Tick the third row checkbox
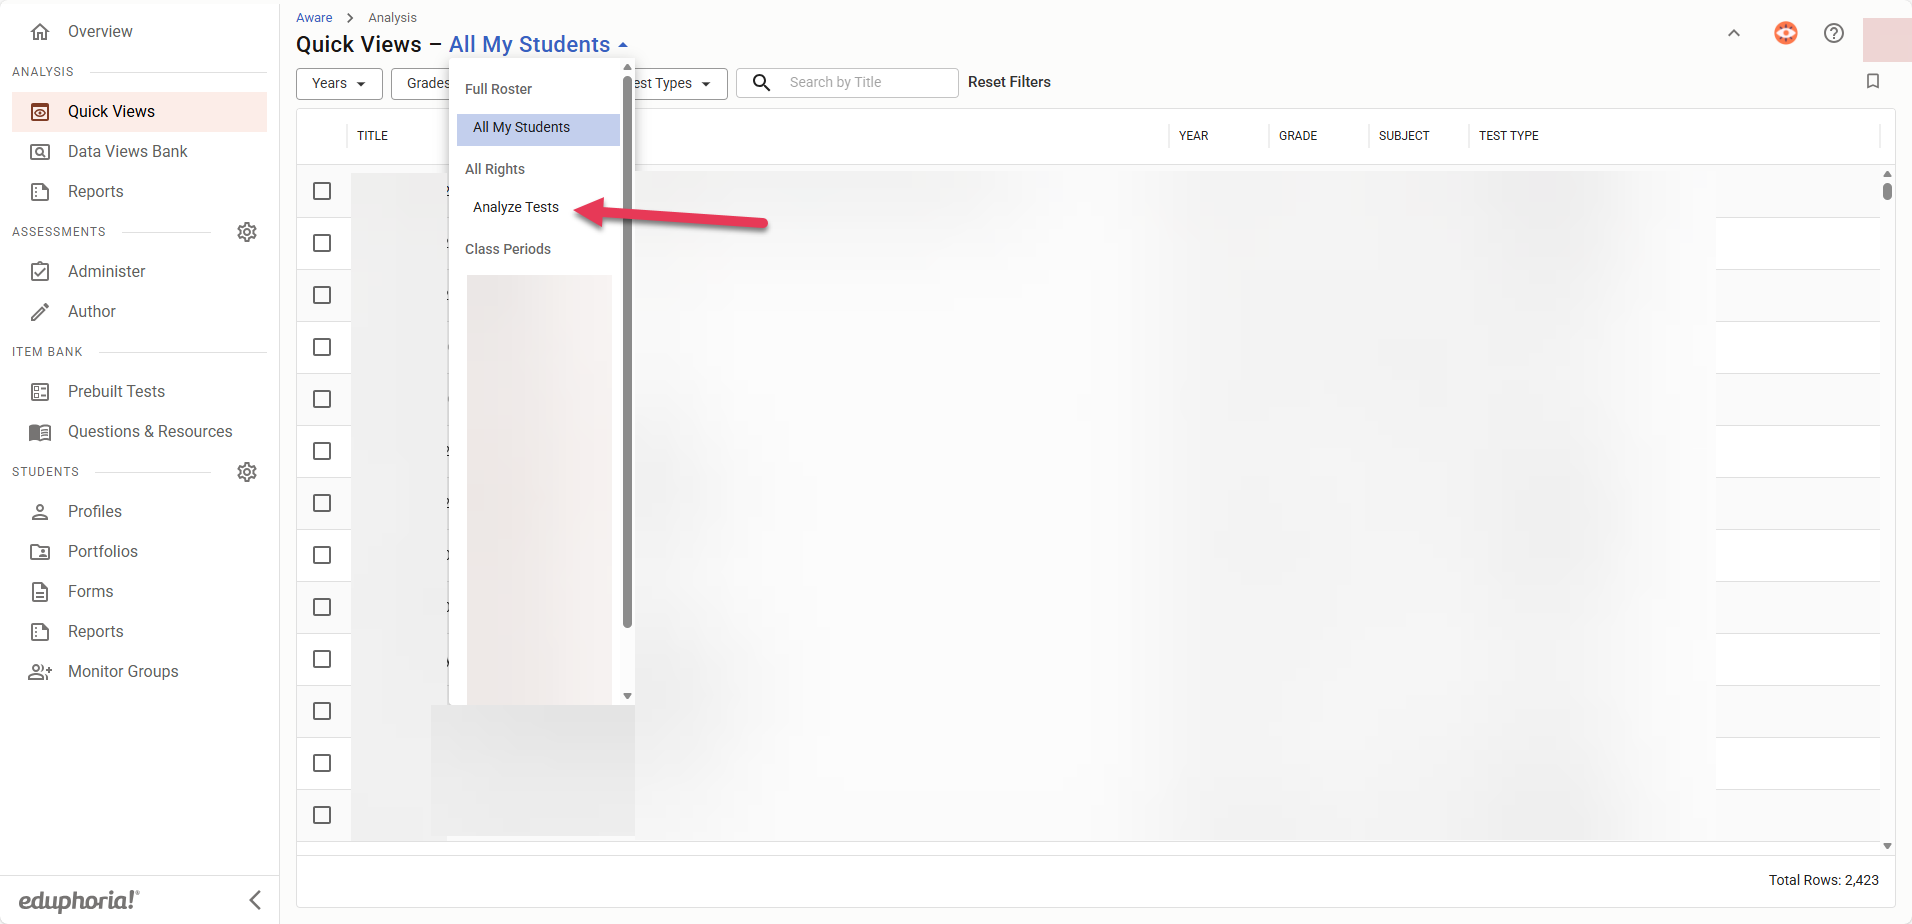Image resolution: width=1912 pixels, height=924 pixels. tap(322, 295)
